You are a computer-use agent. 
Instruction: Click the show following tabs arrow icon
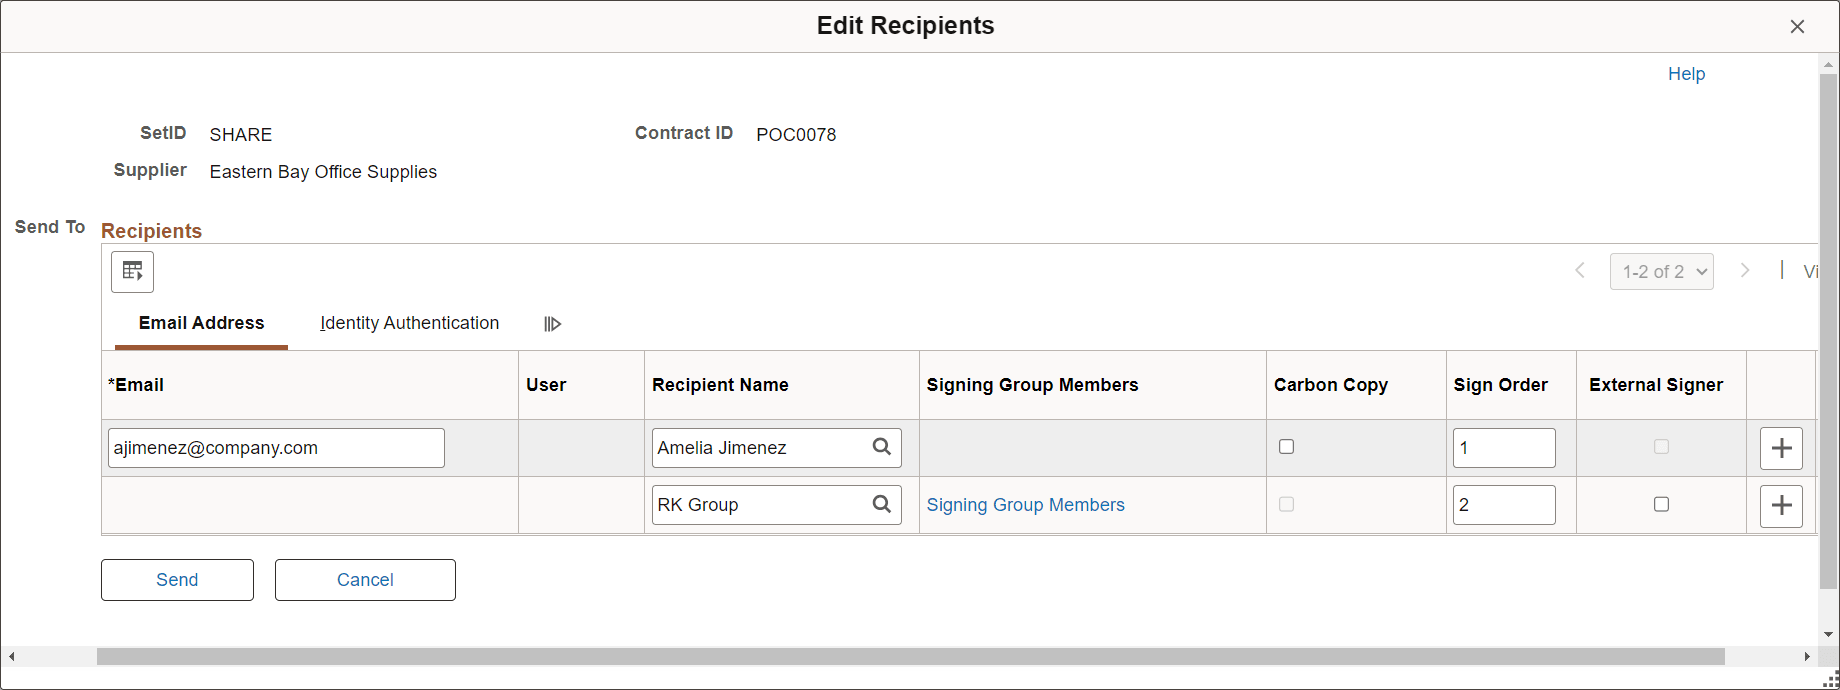(x=552, y=323)
